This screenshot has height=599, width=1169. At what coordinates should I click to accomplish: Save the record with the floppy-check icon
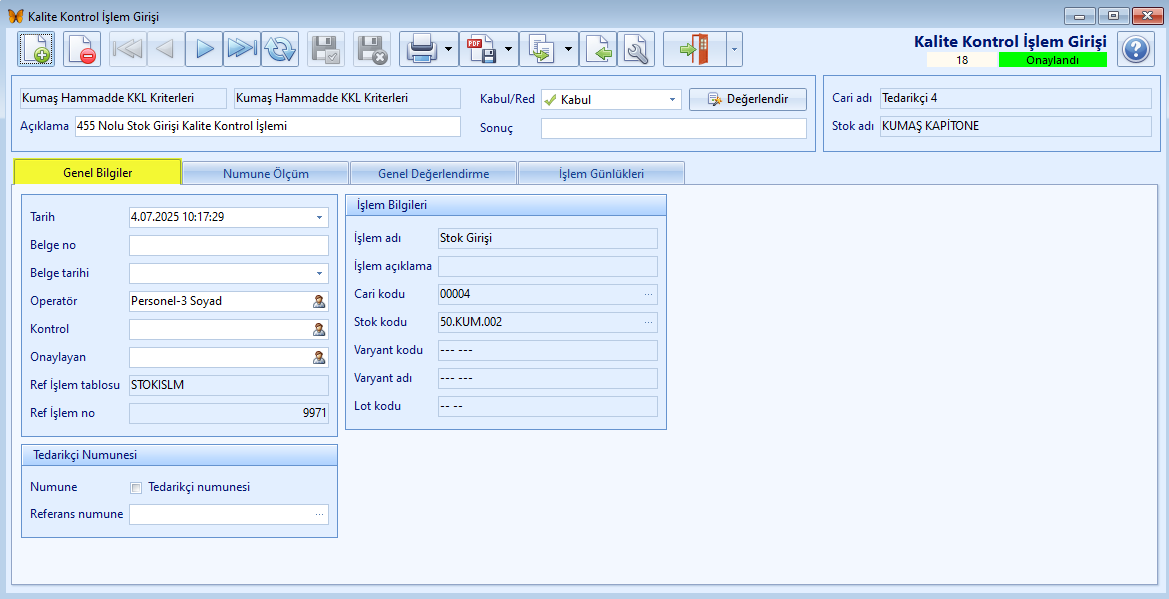point(326,49)
